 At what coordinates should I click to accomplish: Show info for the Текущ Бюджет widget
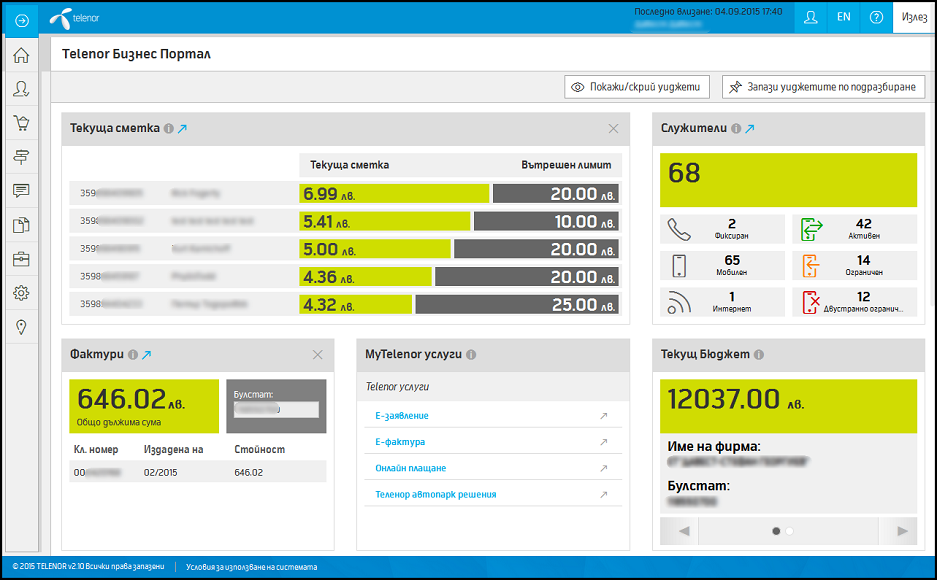click(758, 354)
